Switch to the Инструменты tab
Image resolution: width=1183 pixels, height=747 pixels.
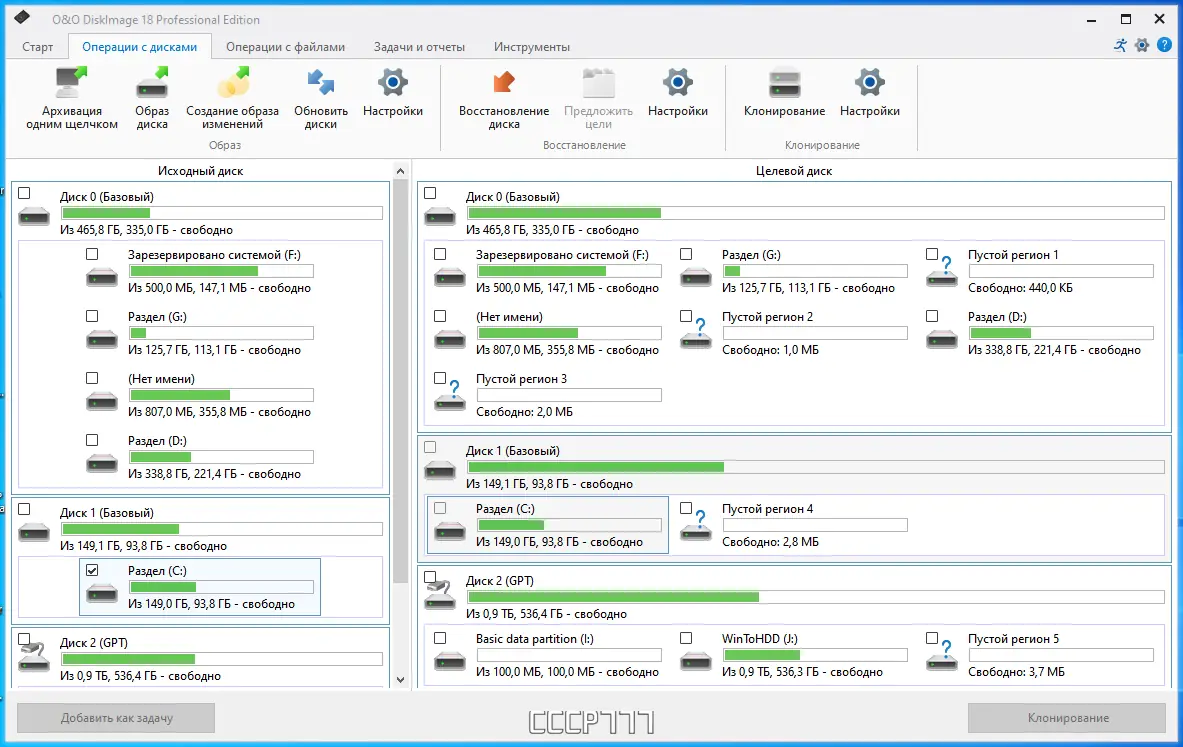coord(532,47)
